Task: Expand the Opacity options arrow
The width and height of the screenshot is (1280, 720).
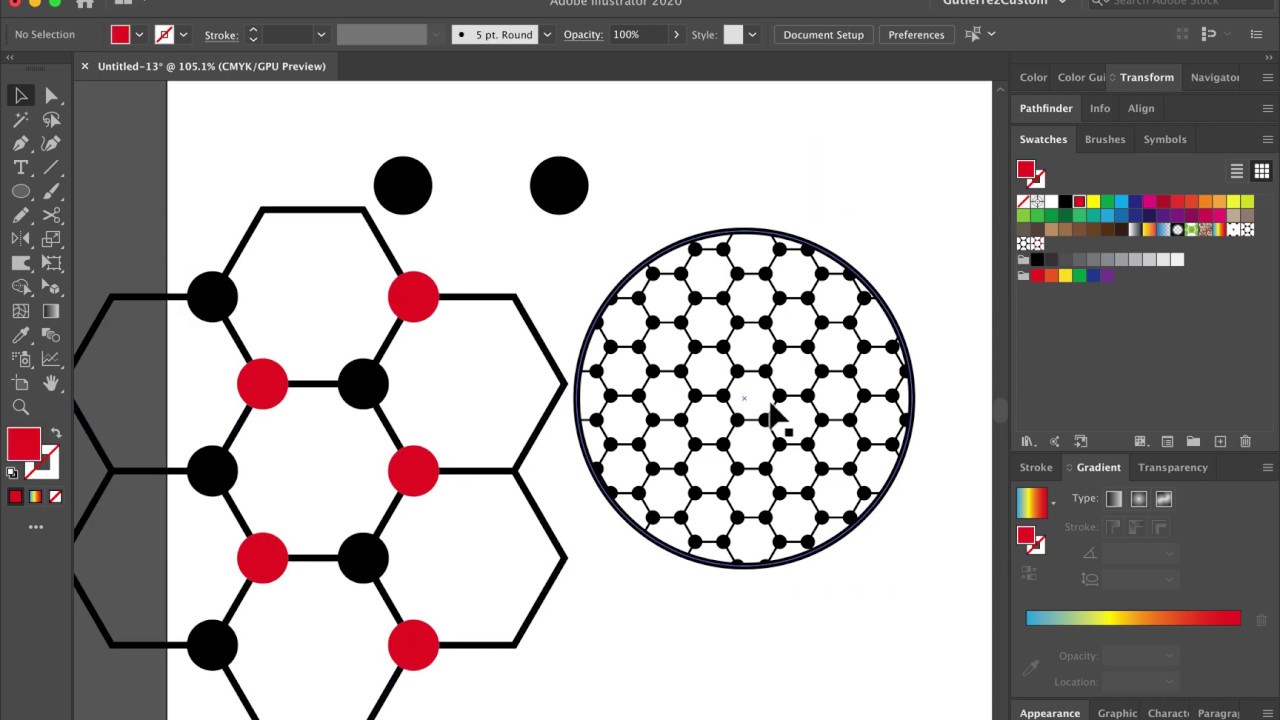Action: point(676,35)
